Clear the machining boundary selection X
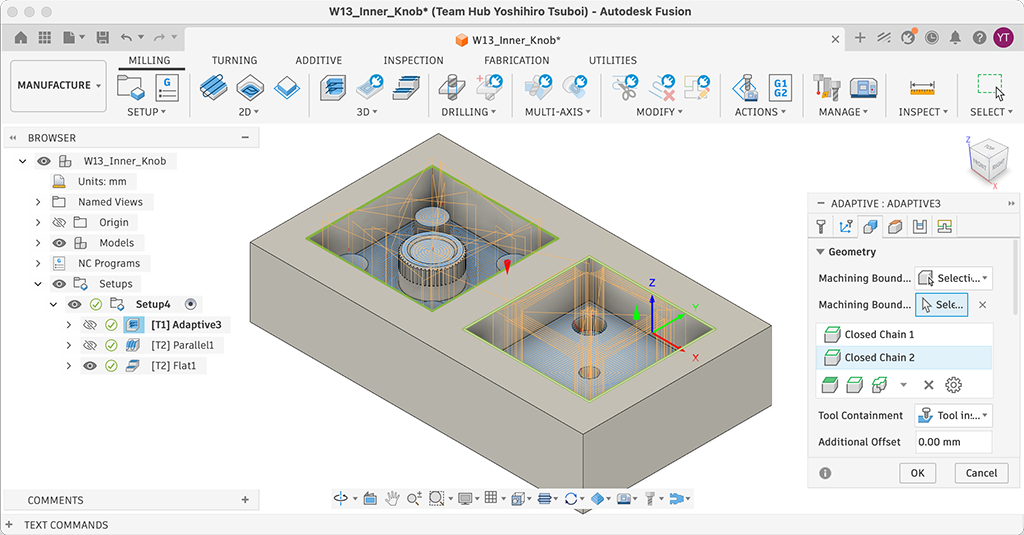This screenshot has height=535, width=1024. coord(982,305)
